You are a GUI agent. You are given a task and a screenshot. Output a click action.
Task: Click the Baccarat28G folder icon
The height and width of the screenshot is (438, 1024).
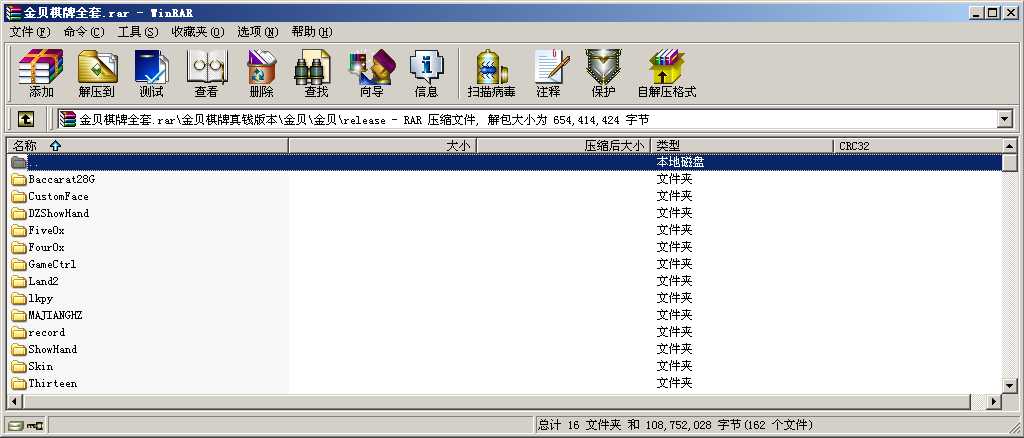(x=18, y=180)
